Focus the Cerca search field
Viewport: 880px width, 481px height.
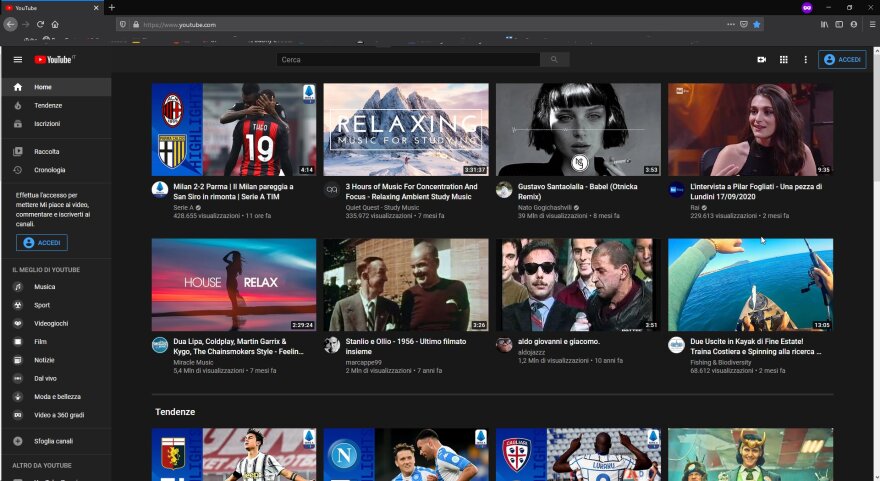pyautogui.click(x=410, y=60)
